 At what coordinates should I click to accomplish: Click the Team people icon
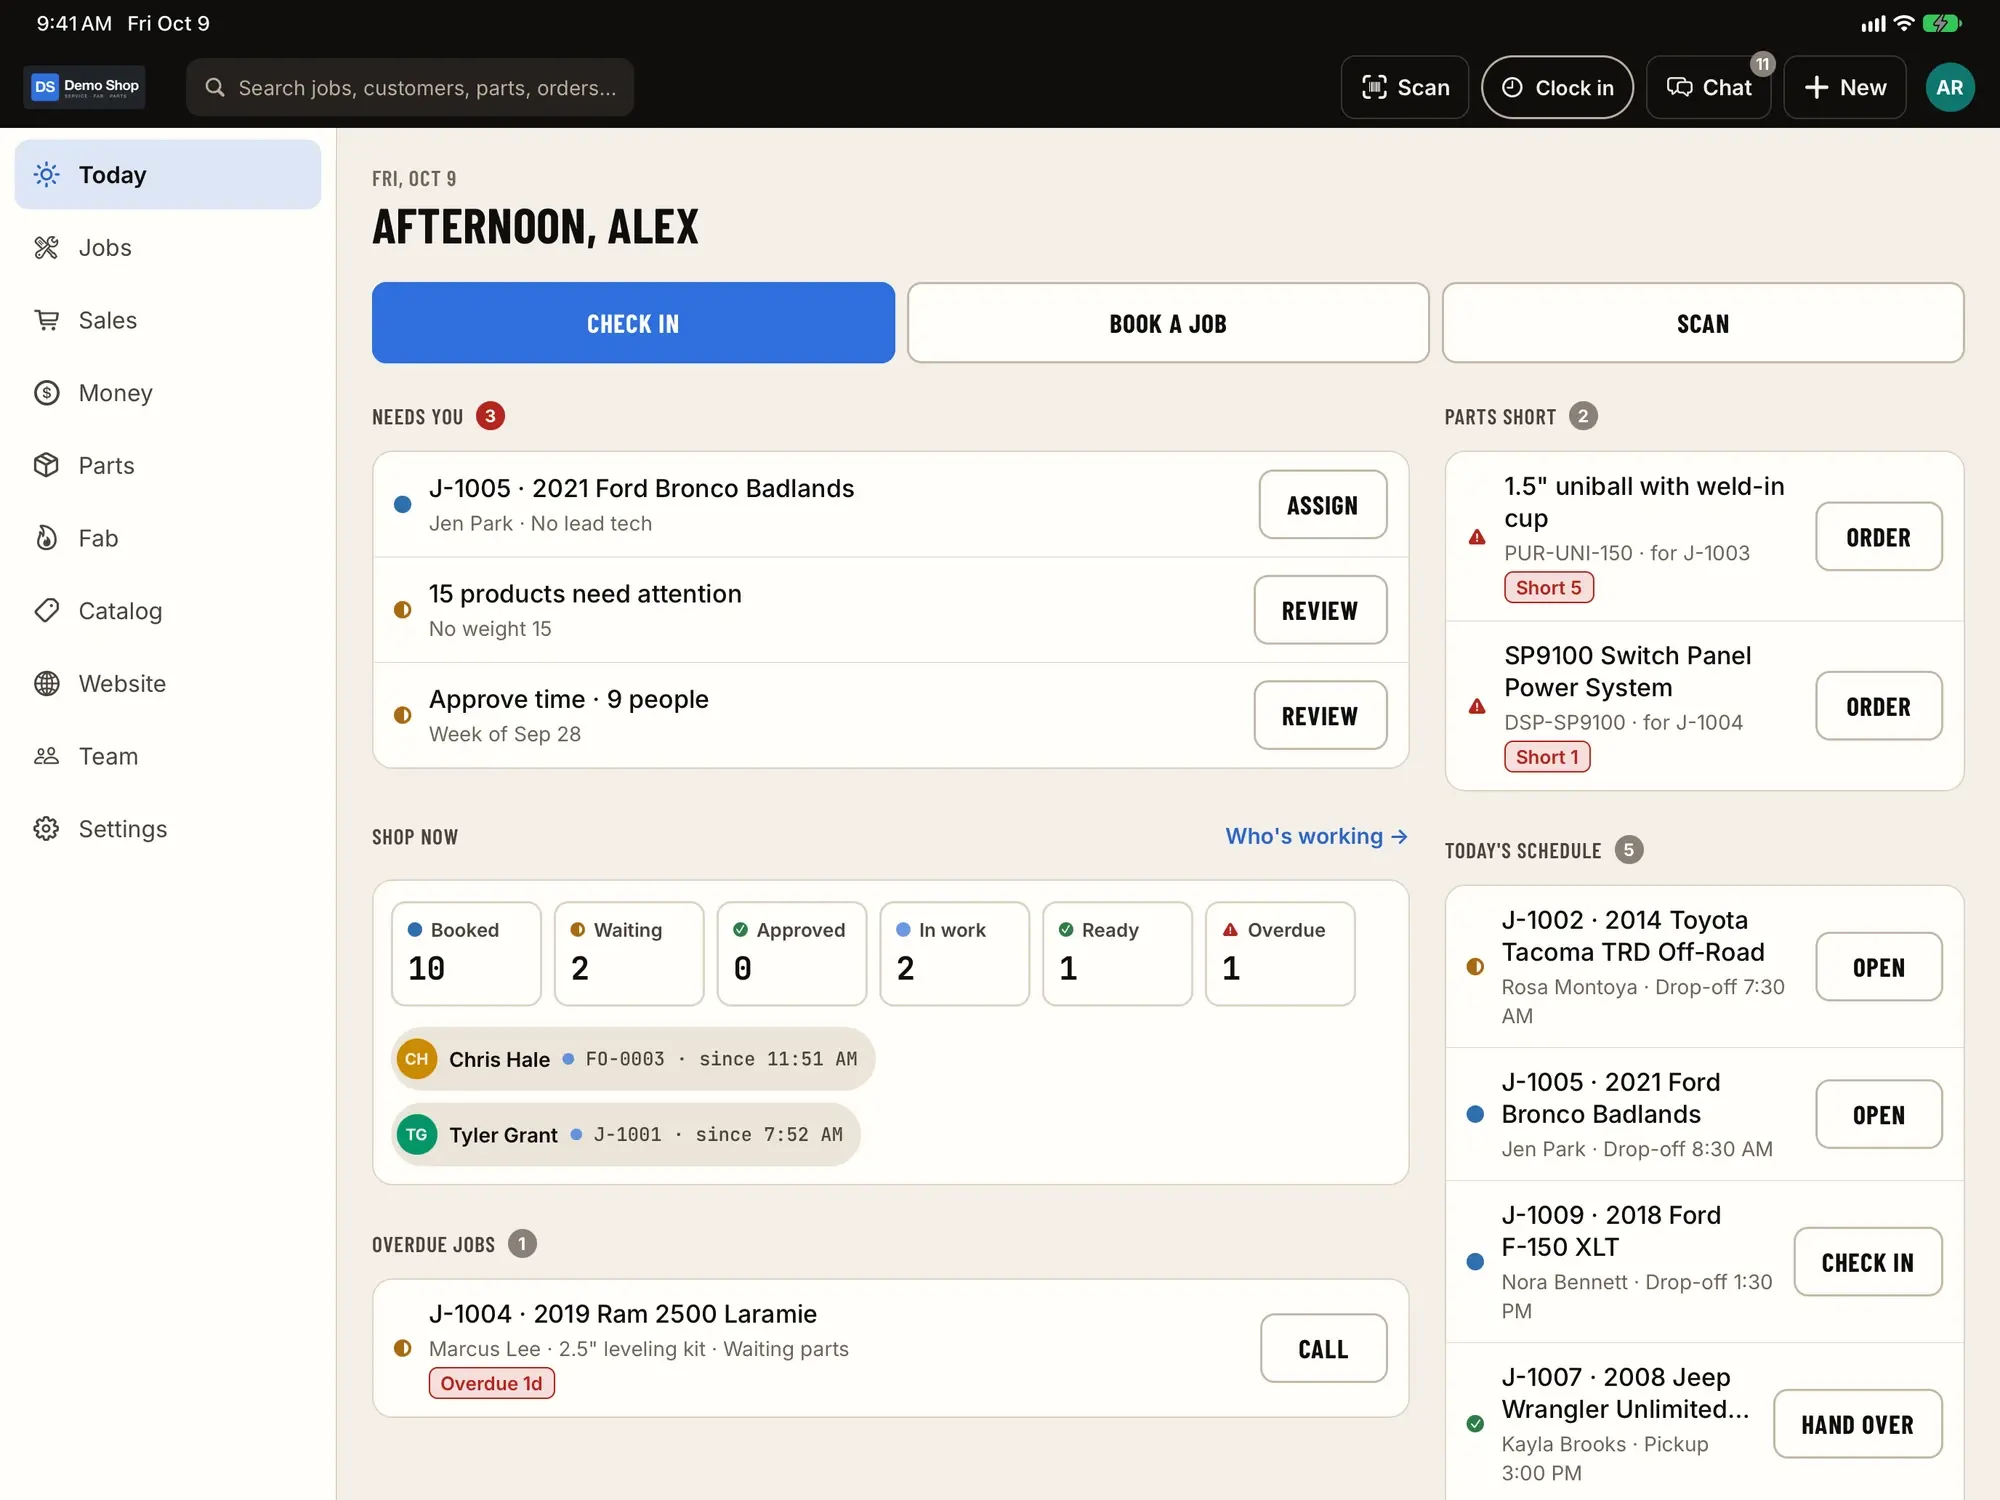(46, 756)
